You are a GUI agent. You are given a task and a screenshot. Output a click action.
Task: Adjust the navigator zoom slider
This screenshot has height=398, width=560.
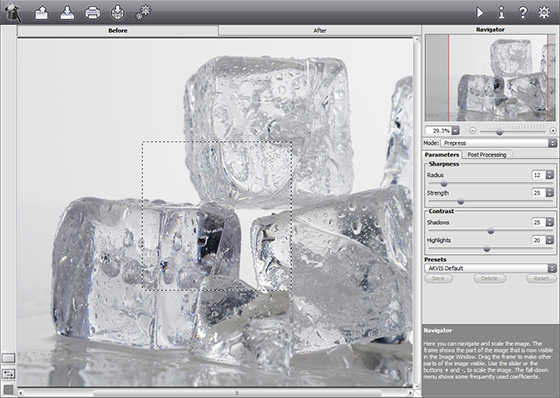(499, 132)
